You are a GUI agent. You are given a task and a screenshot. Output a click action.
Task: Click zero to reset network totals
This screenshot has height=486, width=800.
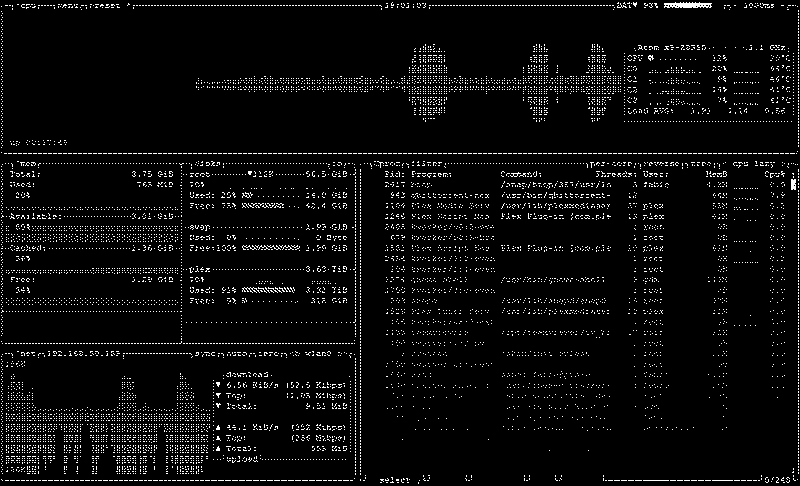[x=270, y=353]
